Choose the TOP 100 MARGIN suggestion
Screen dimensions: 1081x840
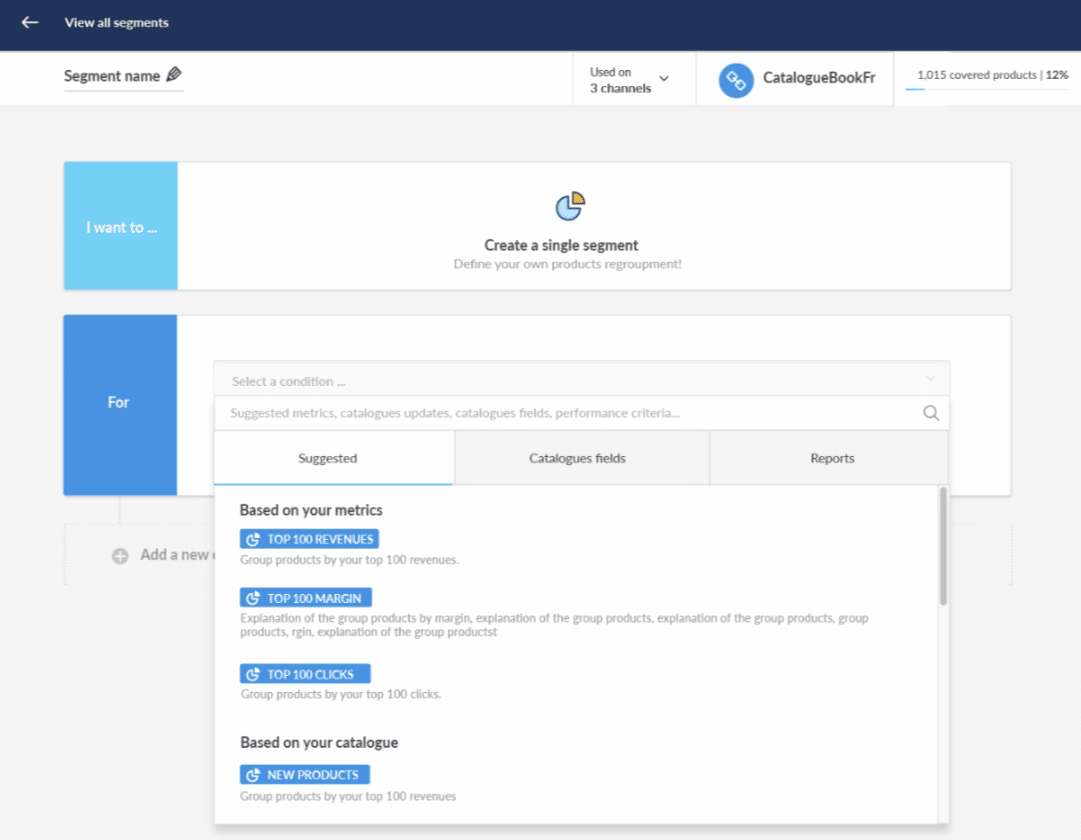tap(305, 598)
